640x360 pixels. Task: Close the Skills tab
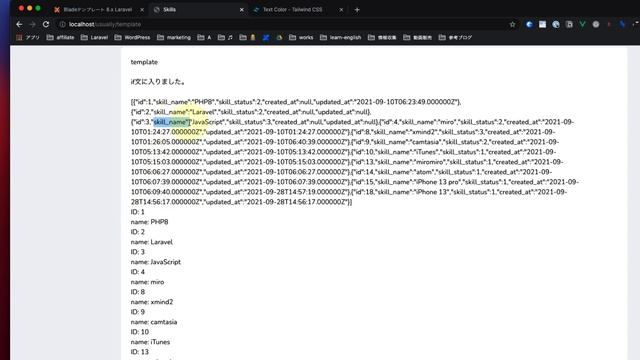[x=242, y=9]
